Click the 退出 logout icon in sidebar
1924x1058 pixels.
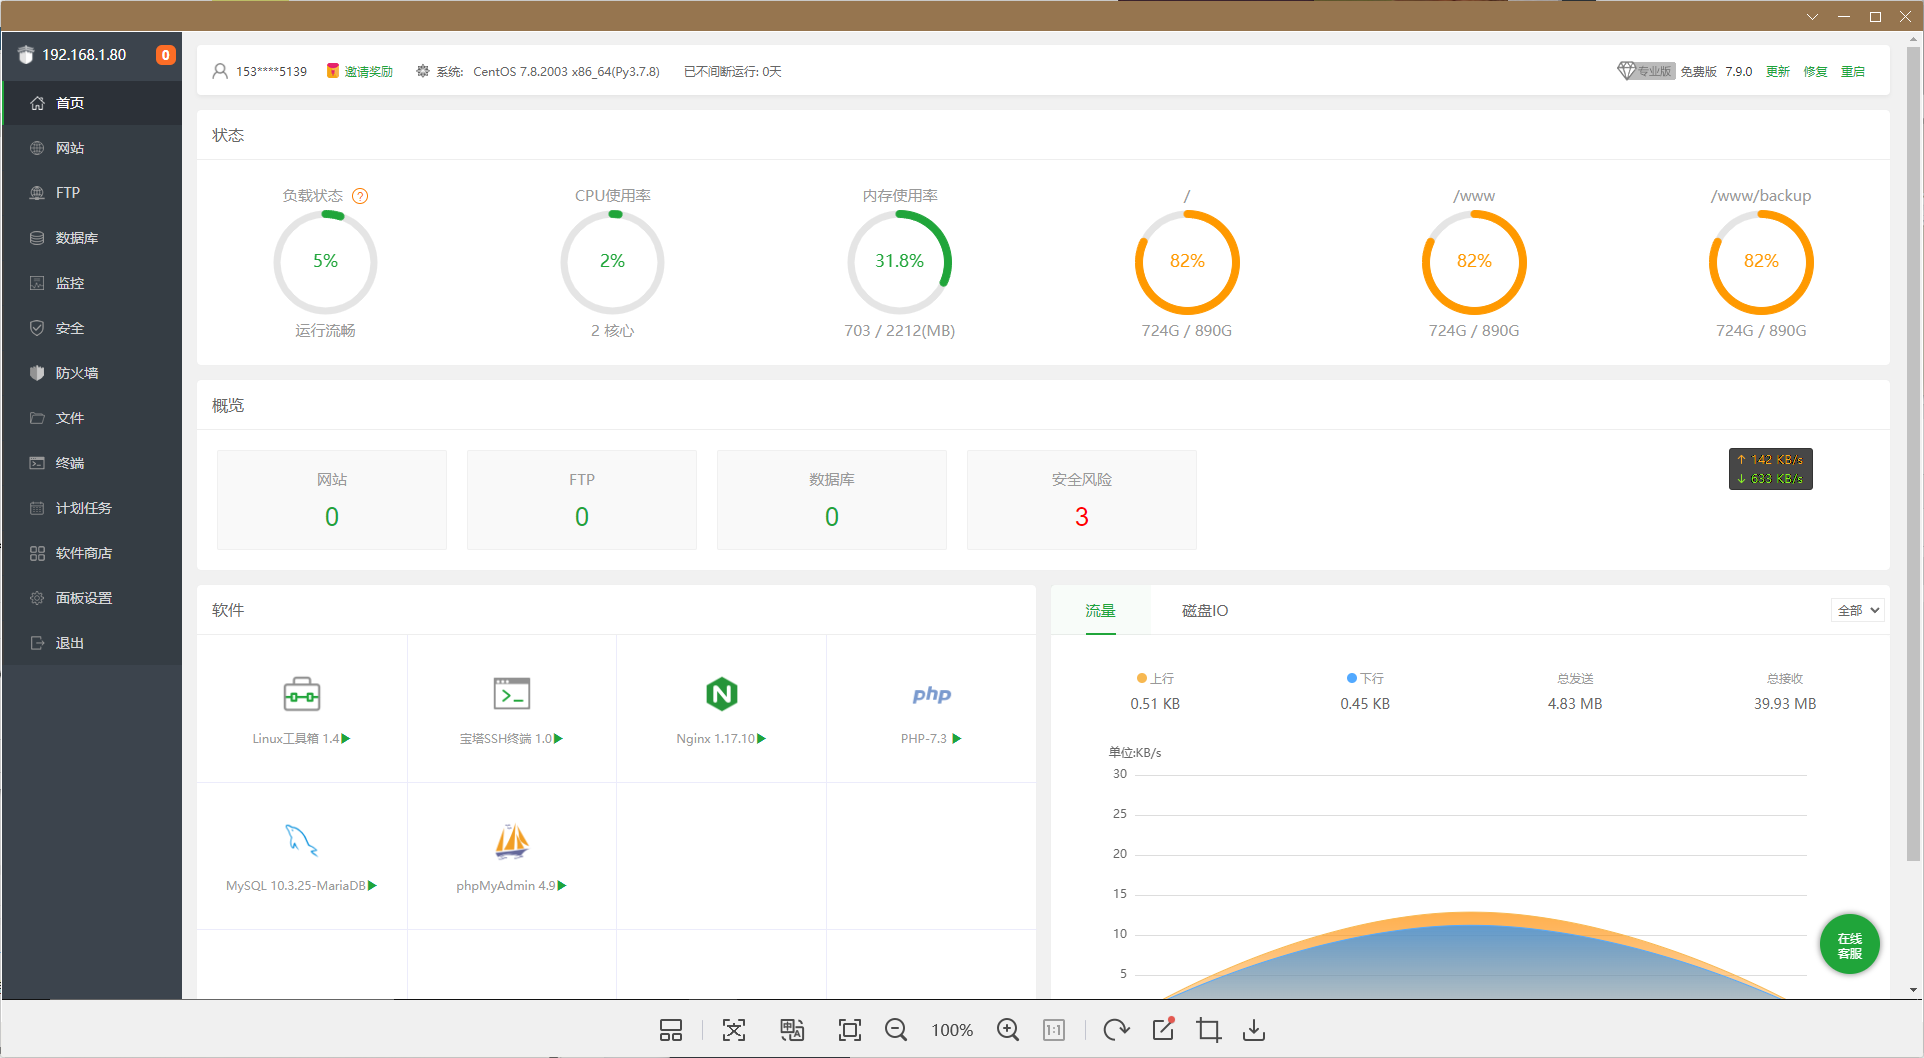tap(37, 643)
